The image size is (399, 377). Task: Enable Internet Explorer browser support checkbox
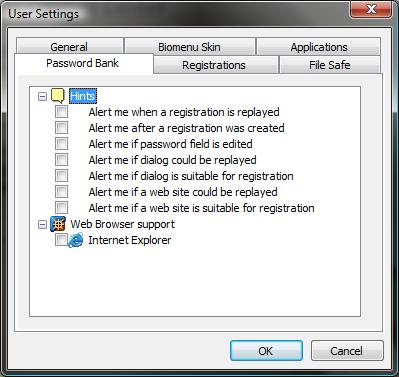(61, 240)
